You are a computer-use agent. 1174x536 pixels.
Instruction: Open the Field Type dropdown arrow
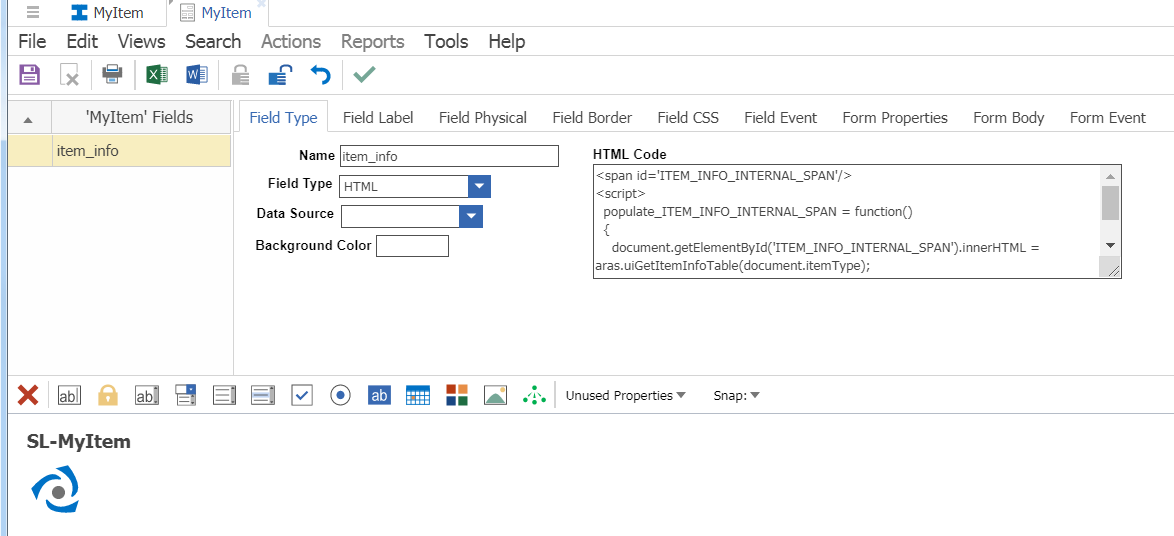click(479, 186)
